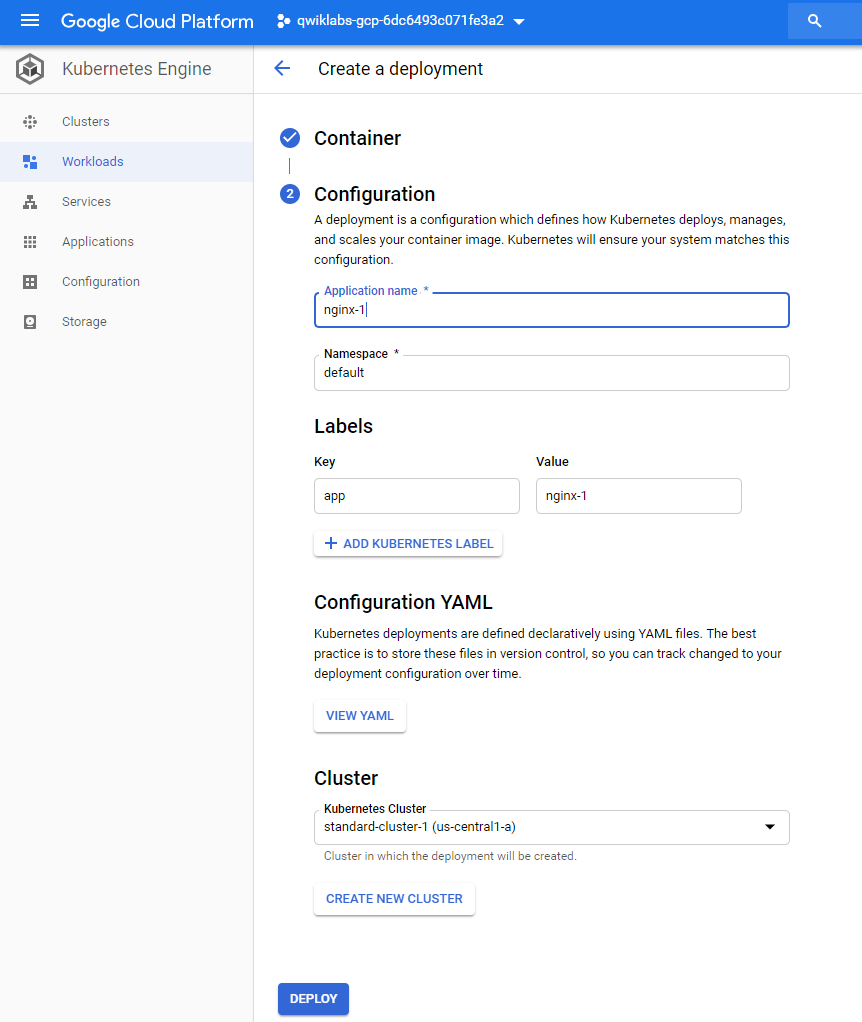This screenshot has height=1022, width=862.
Task: Click the Container step heading
Action: coord(357,138)
